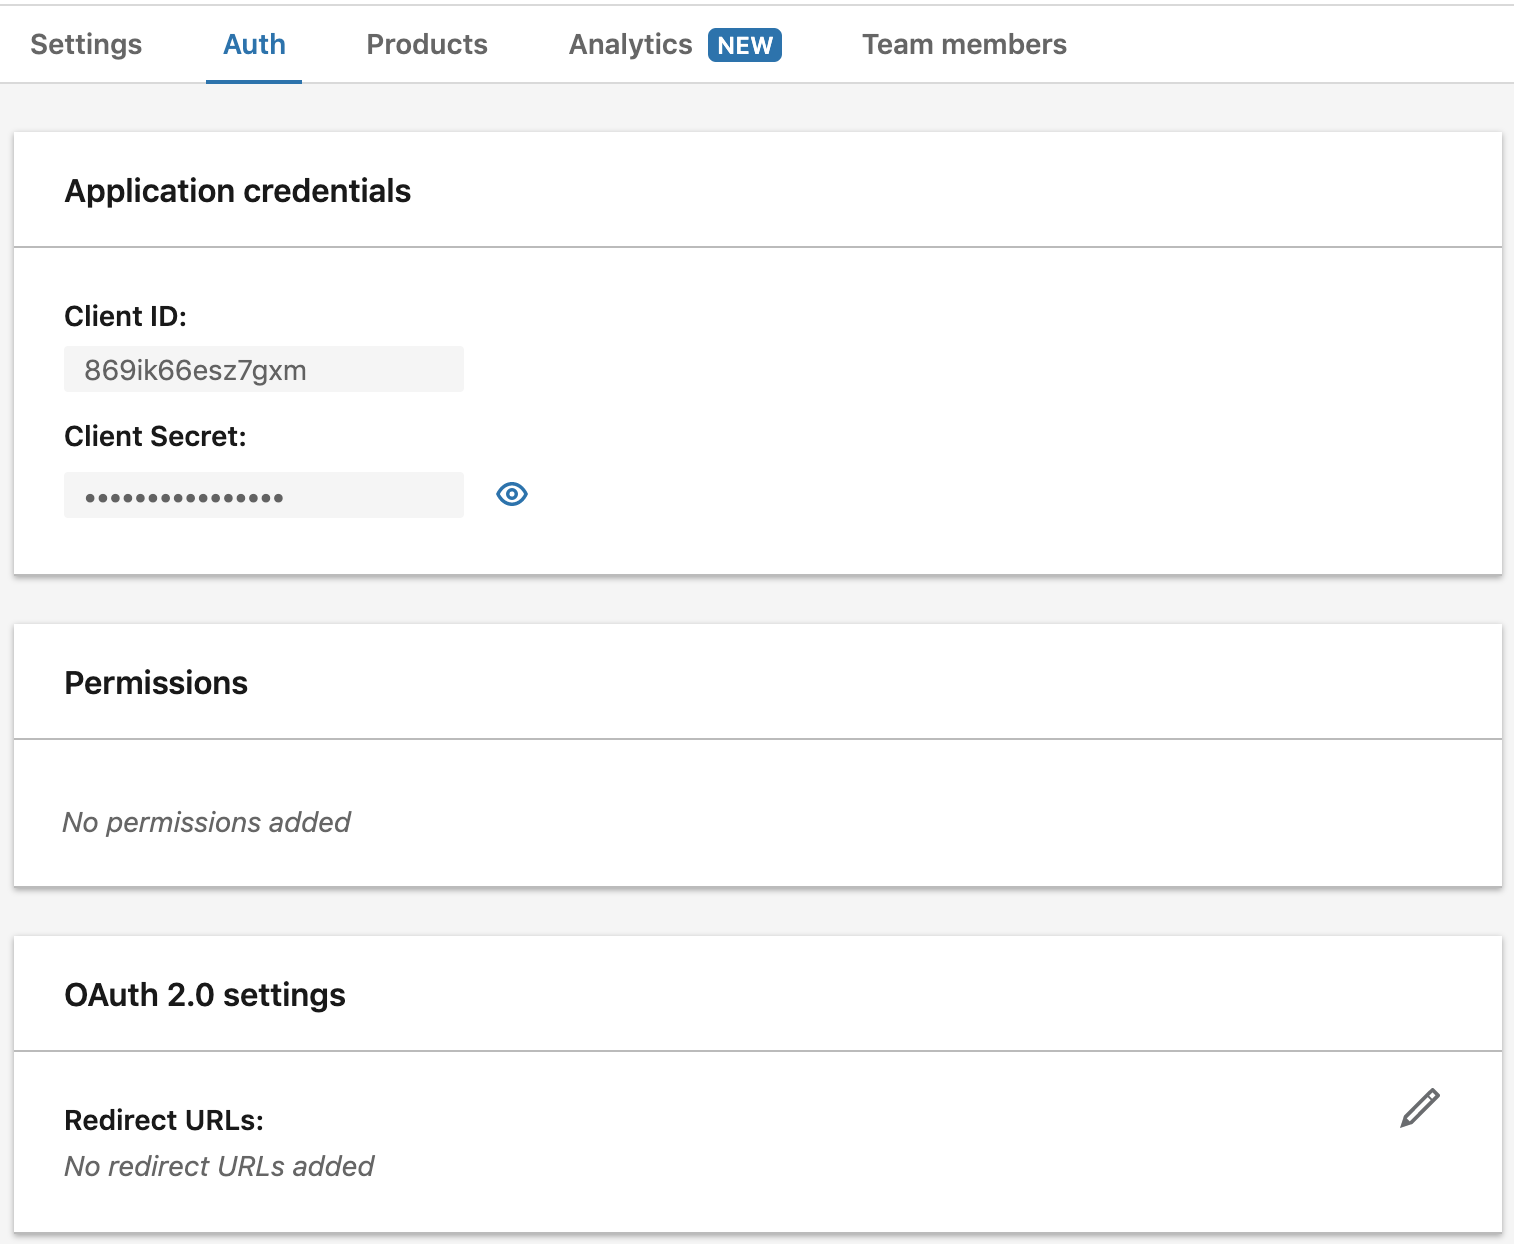Image resolution: width=1514 pixels, height=1244 pixels.
Task: Select the Client ID text 869ik66esz7gxm
Action: pos(196,369)
